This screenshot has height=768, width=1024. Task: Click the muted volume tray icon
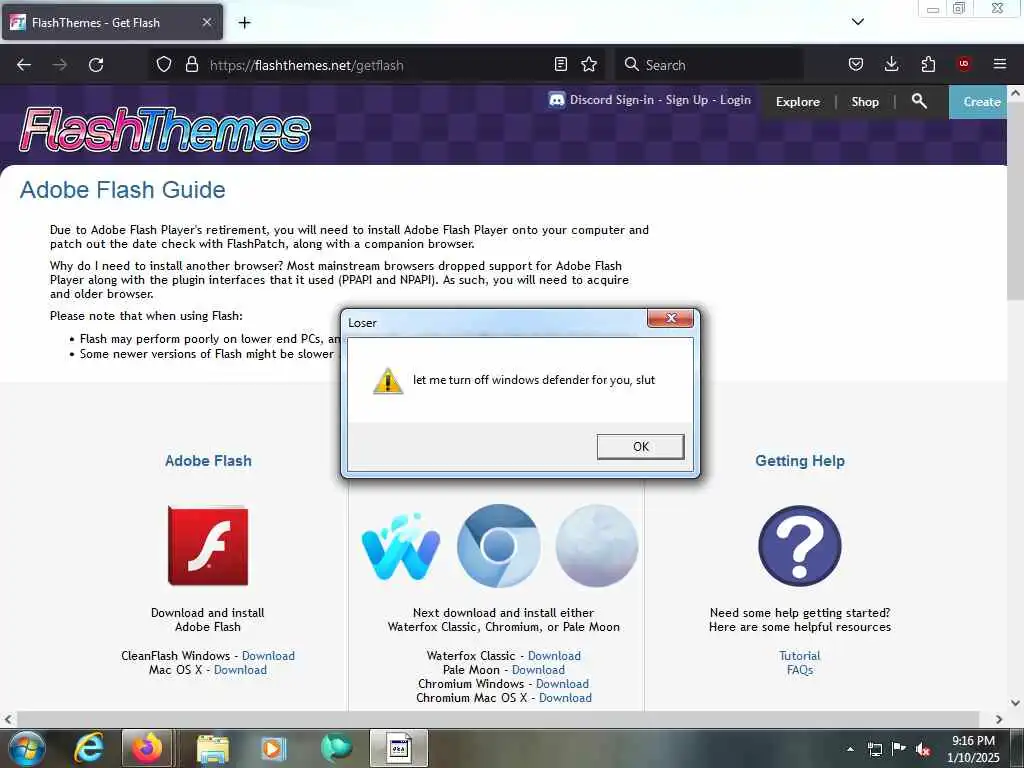923,749
